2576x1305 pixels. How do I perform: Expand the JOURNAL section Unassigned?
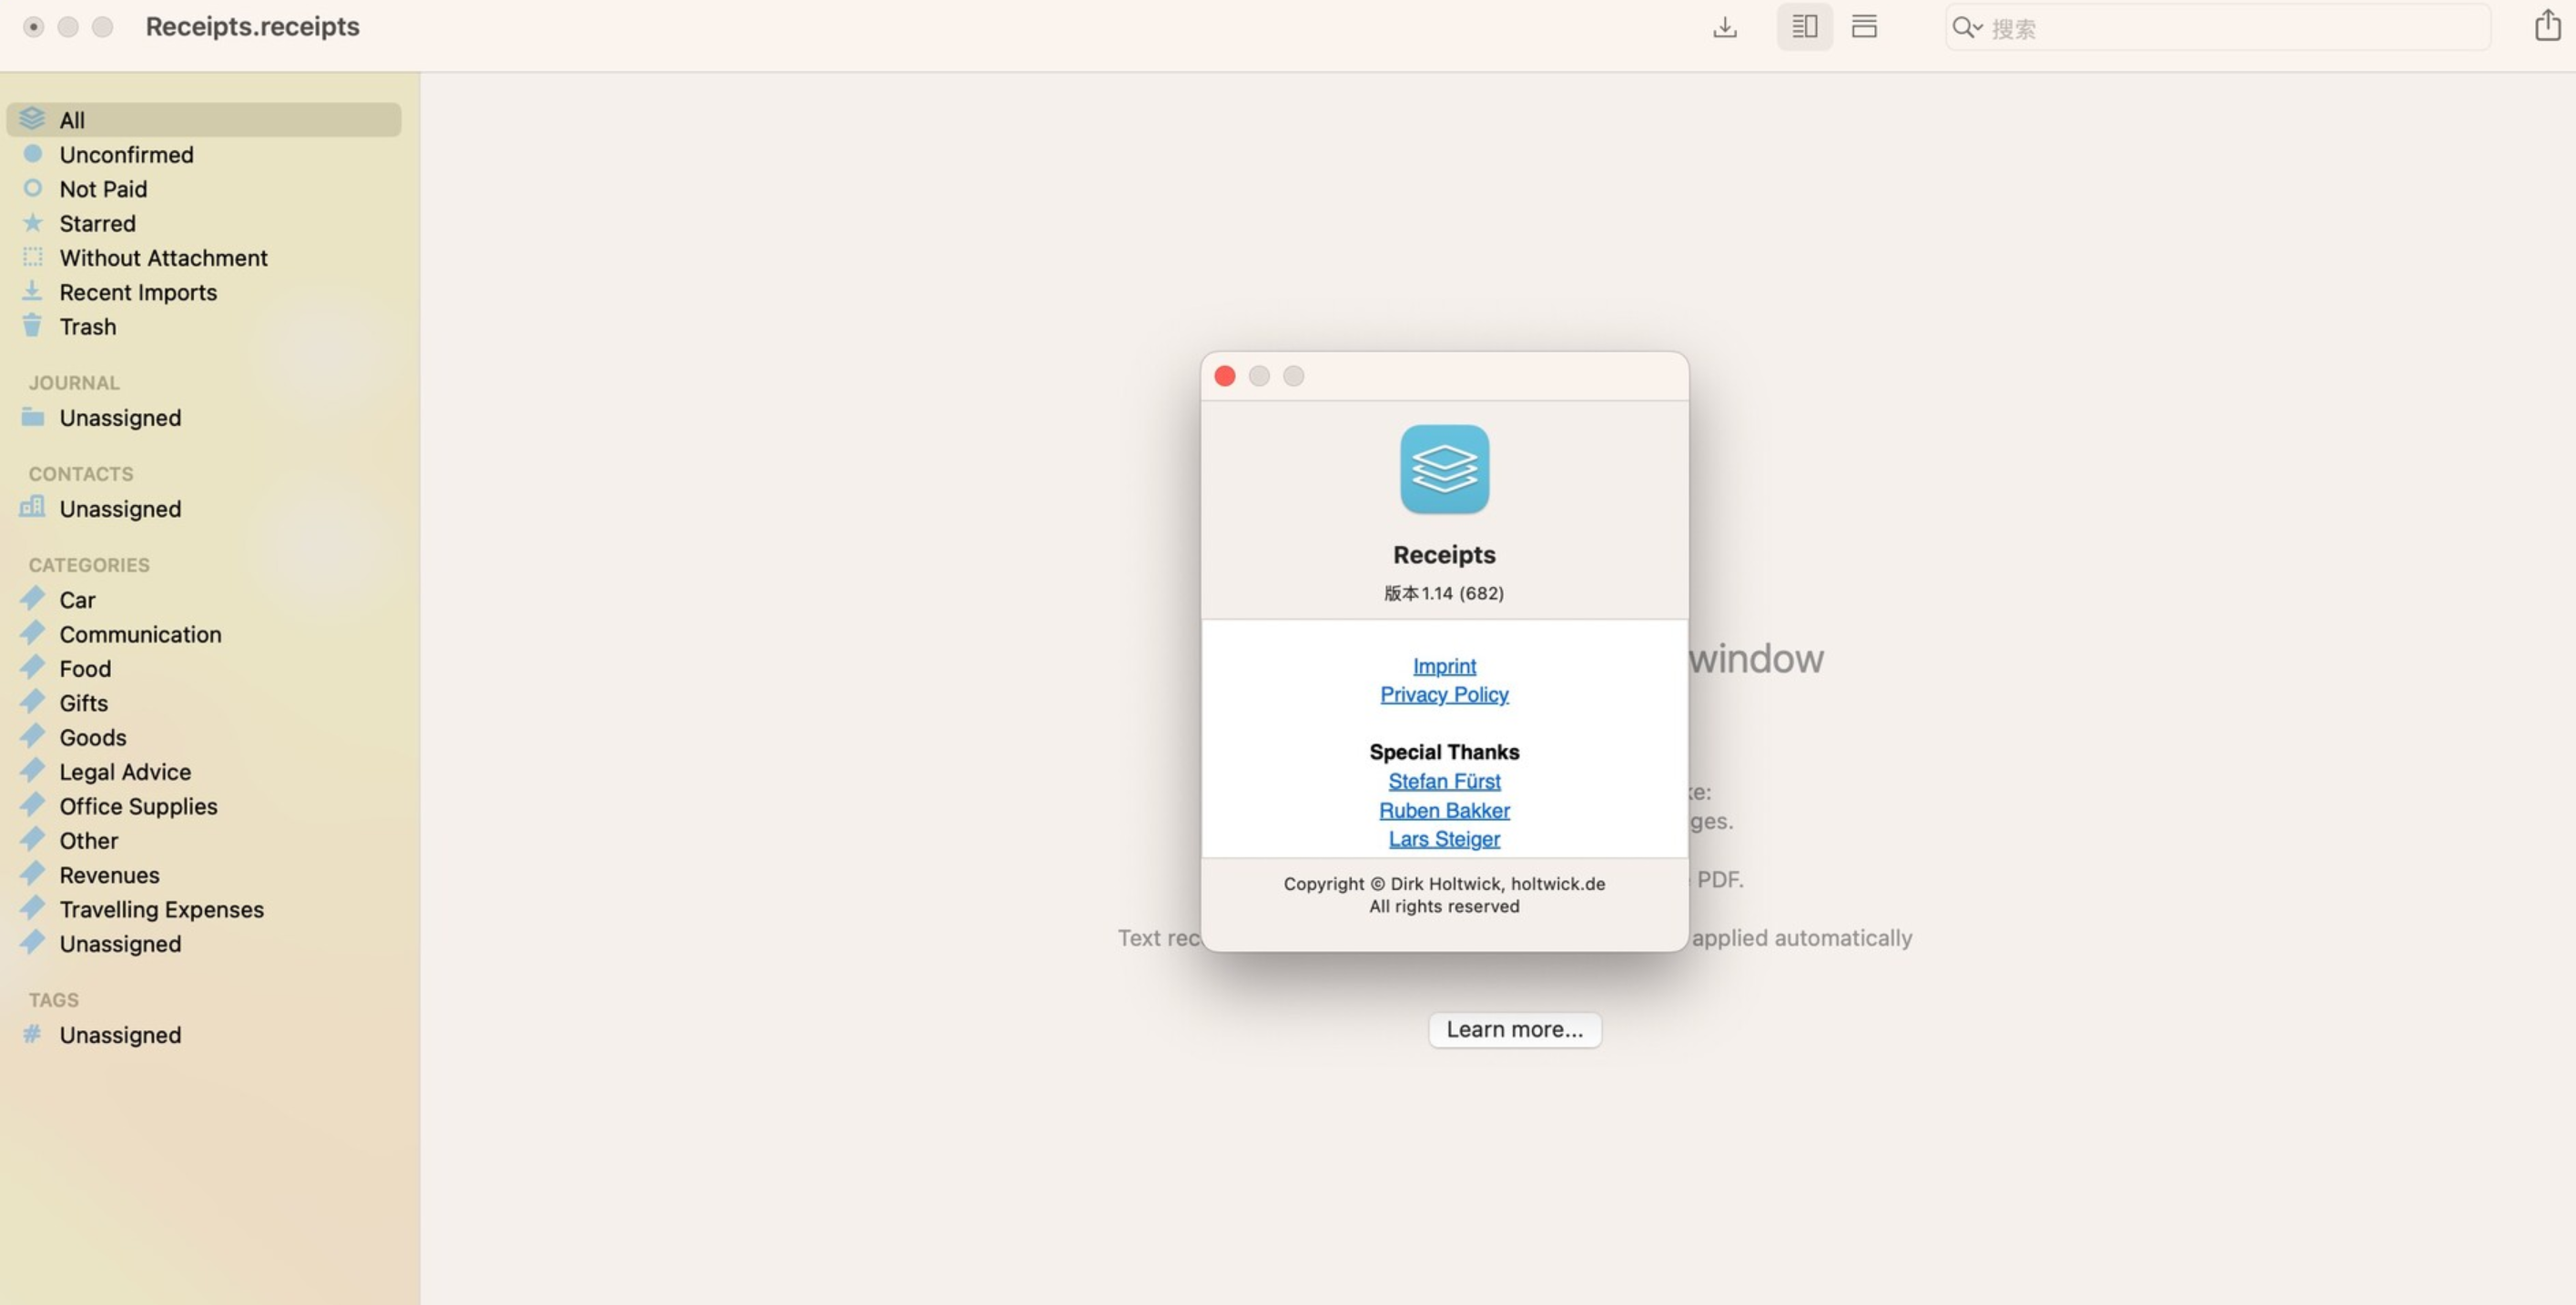click(x=118, y=418)
